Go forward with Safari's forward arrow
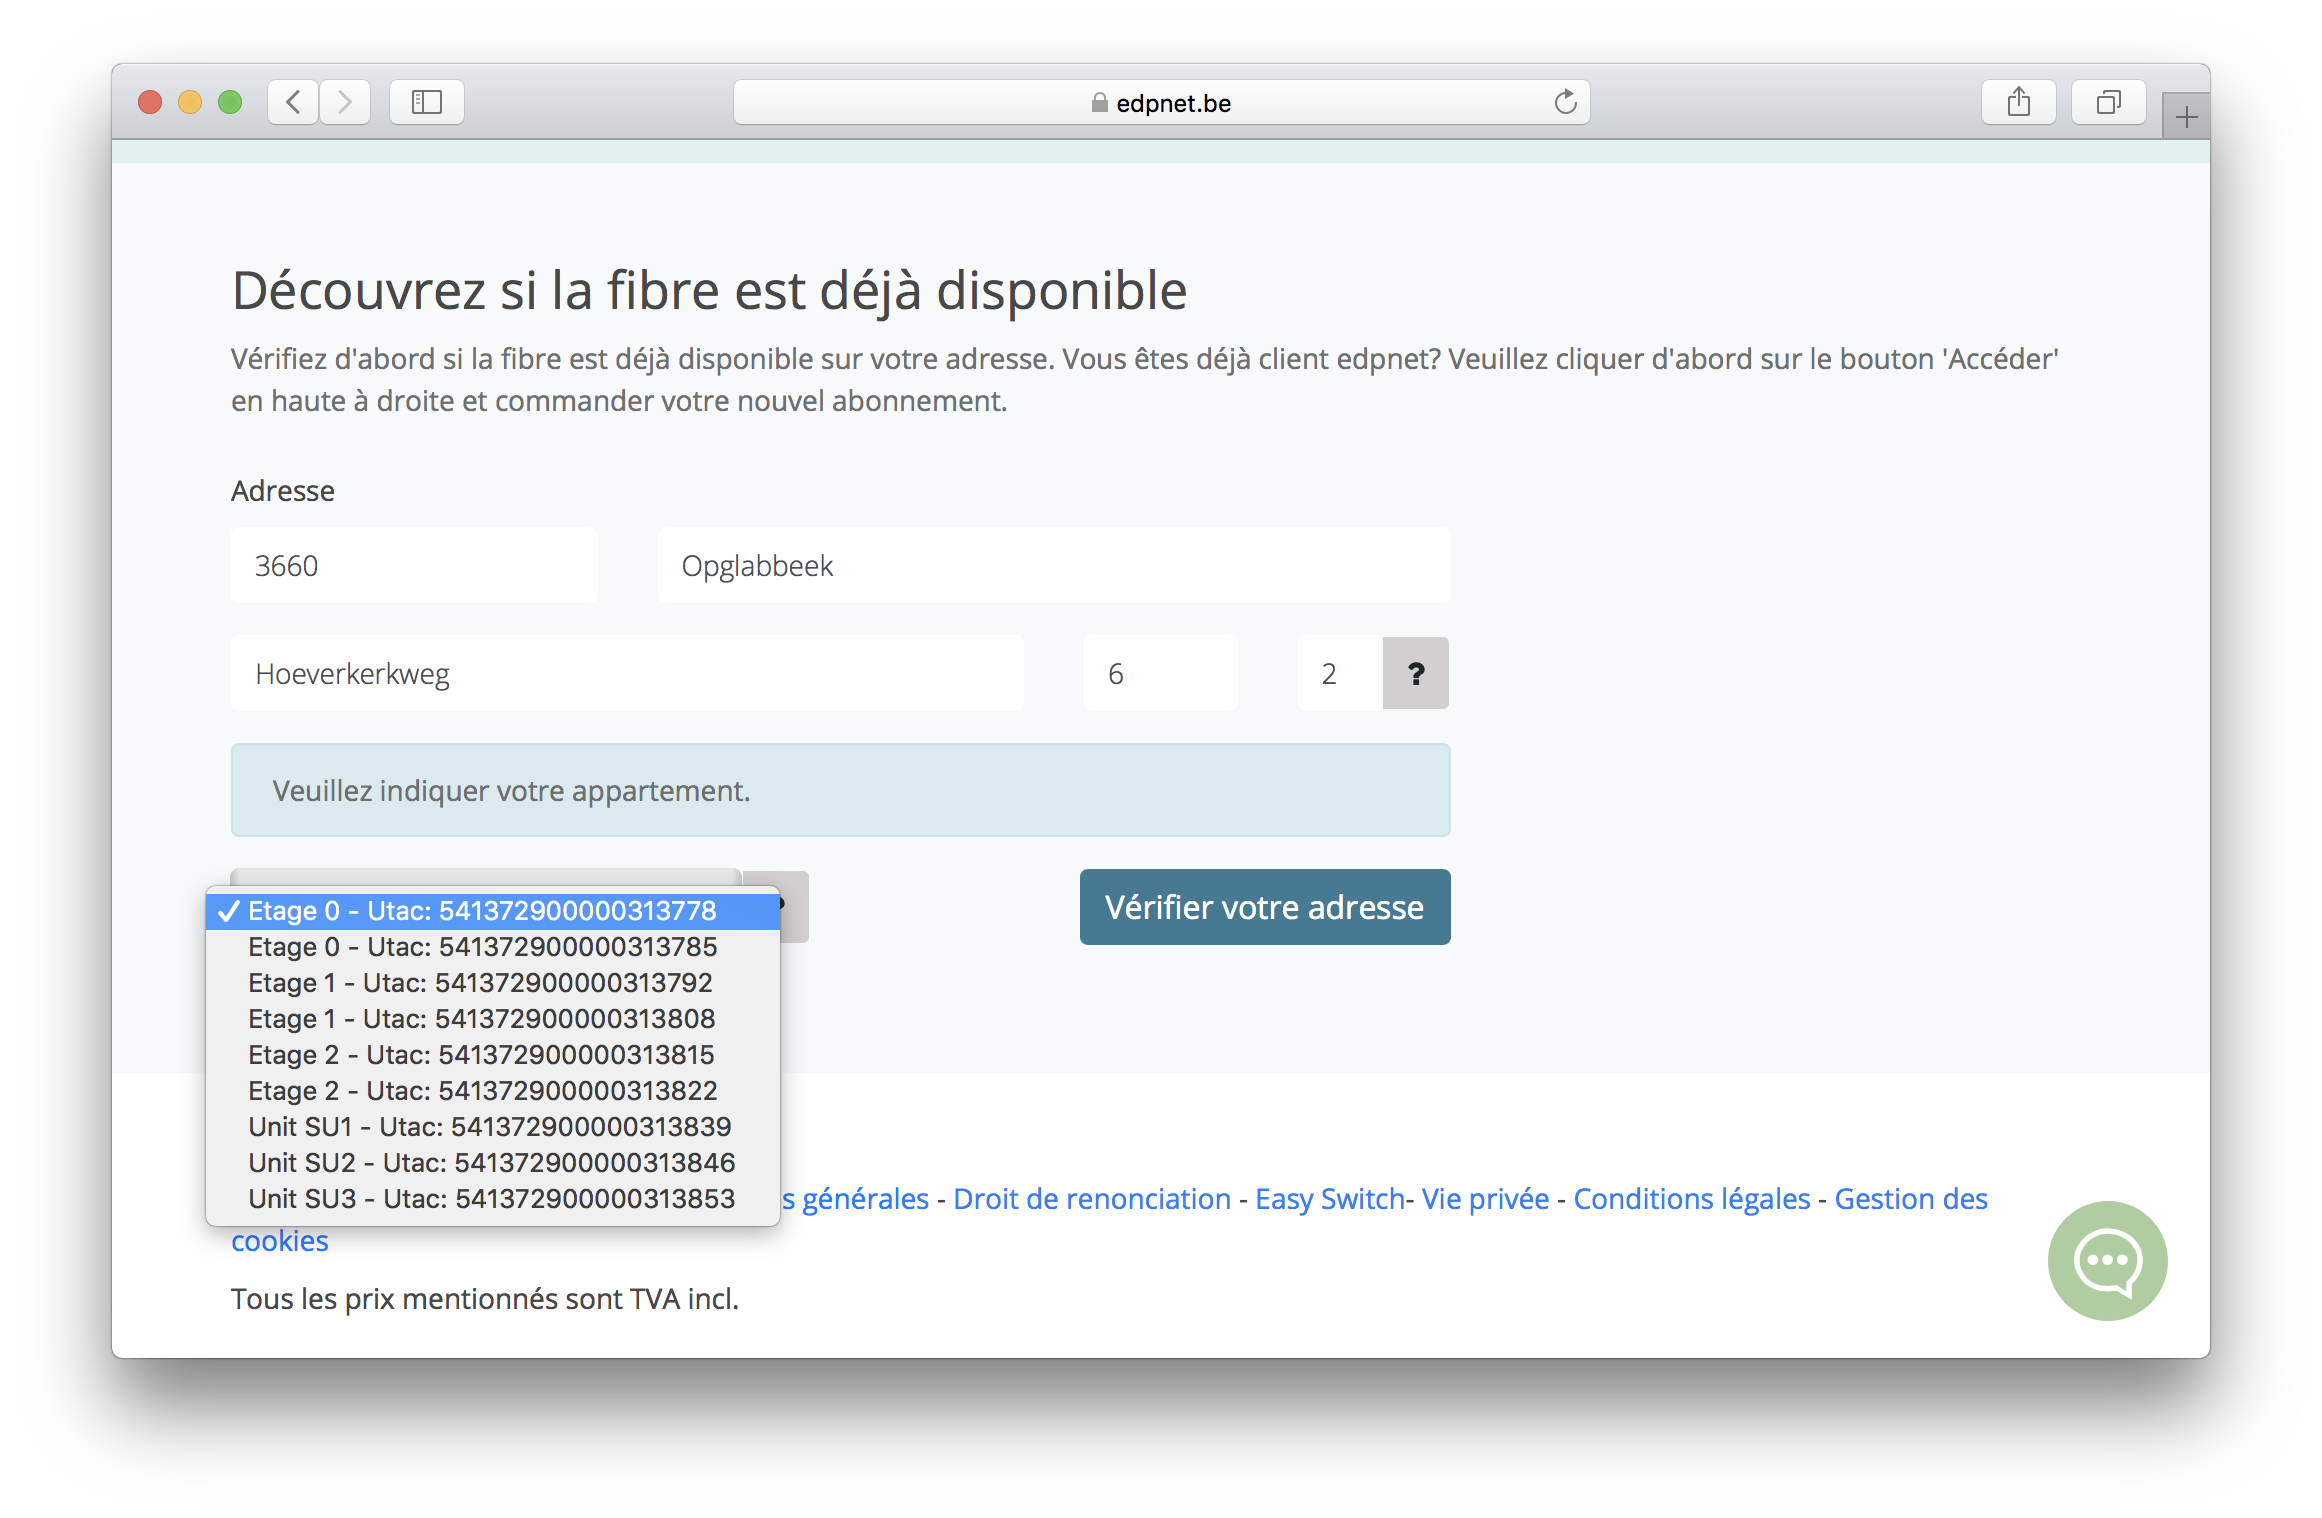2322x1518 pixels. click(345, 102)
